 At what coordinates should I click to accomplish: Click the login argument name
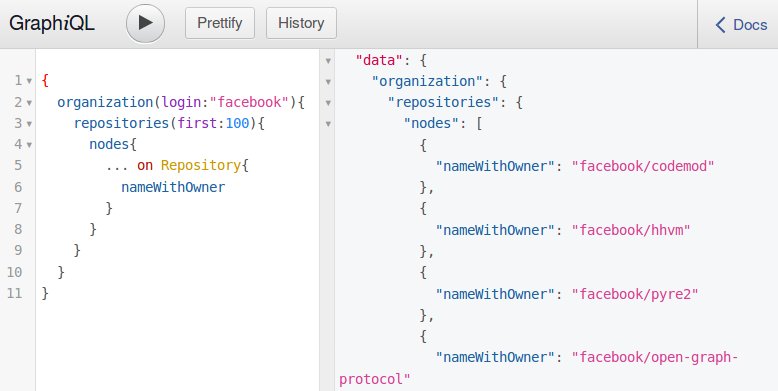point(182,102)
